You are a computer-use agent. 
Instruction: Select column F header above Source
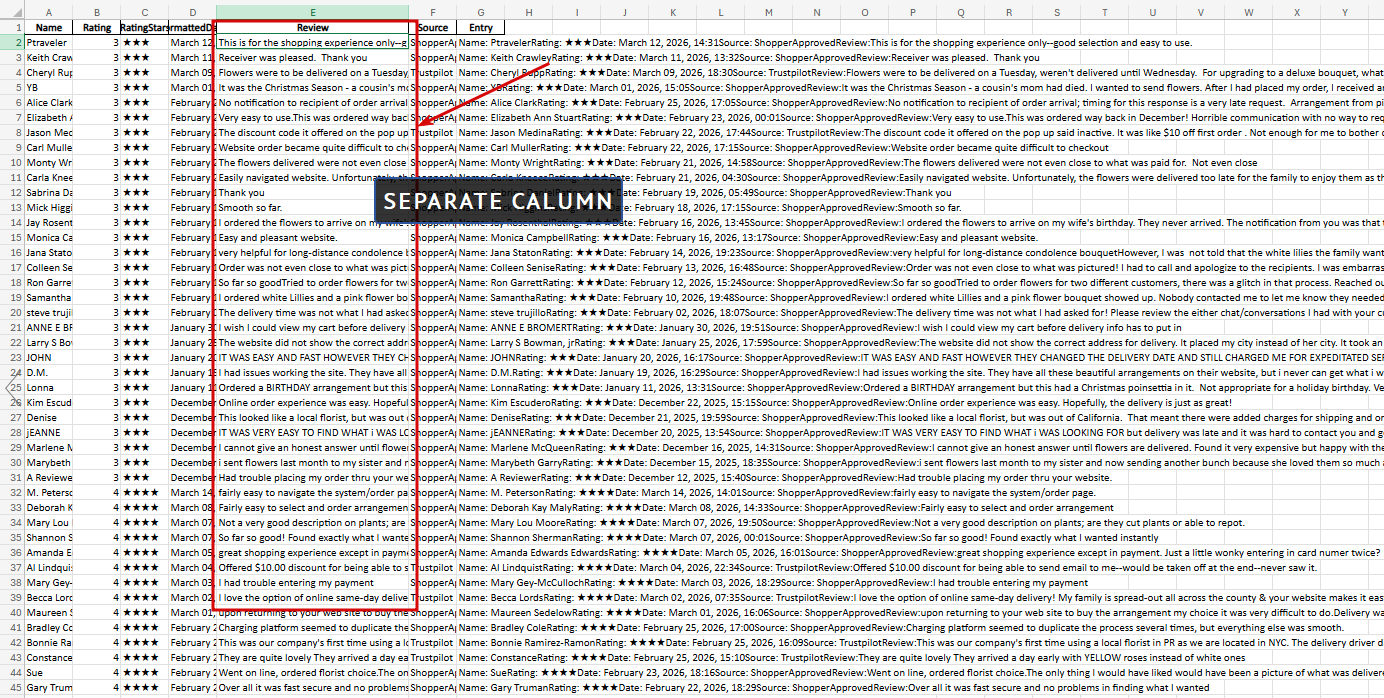point(433,12)
